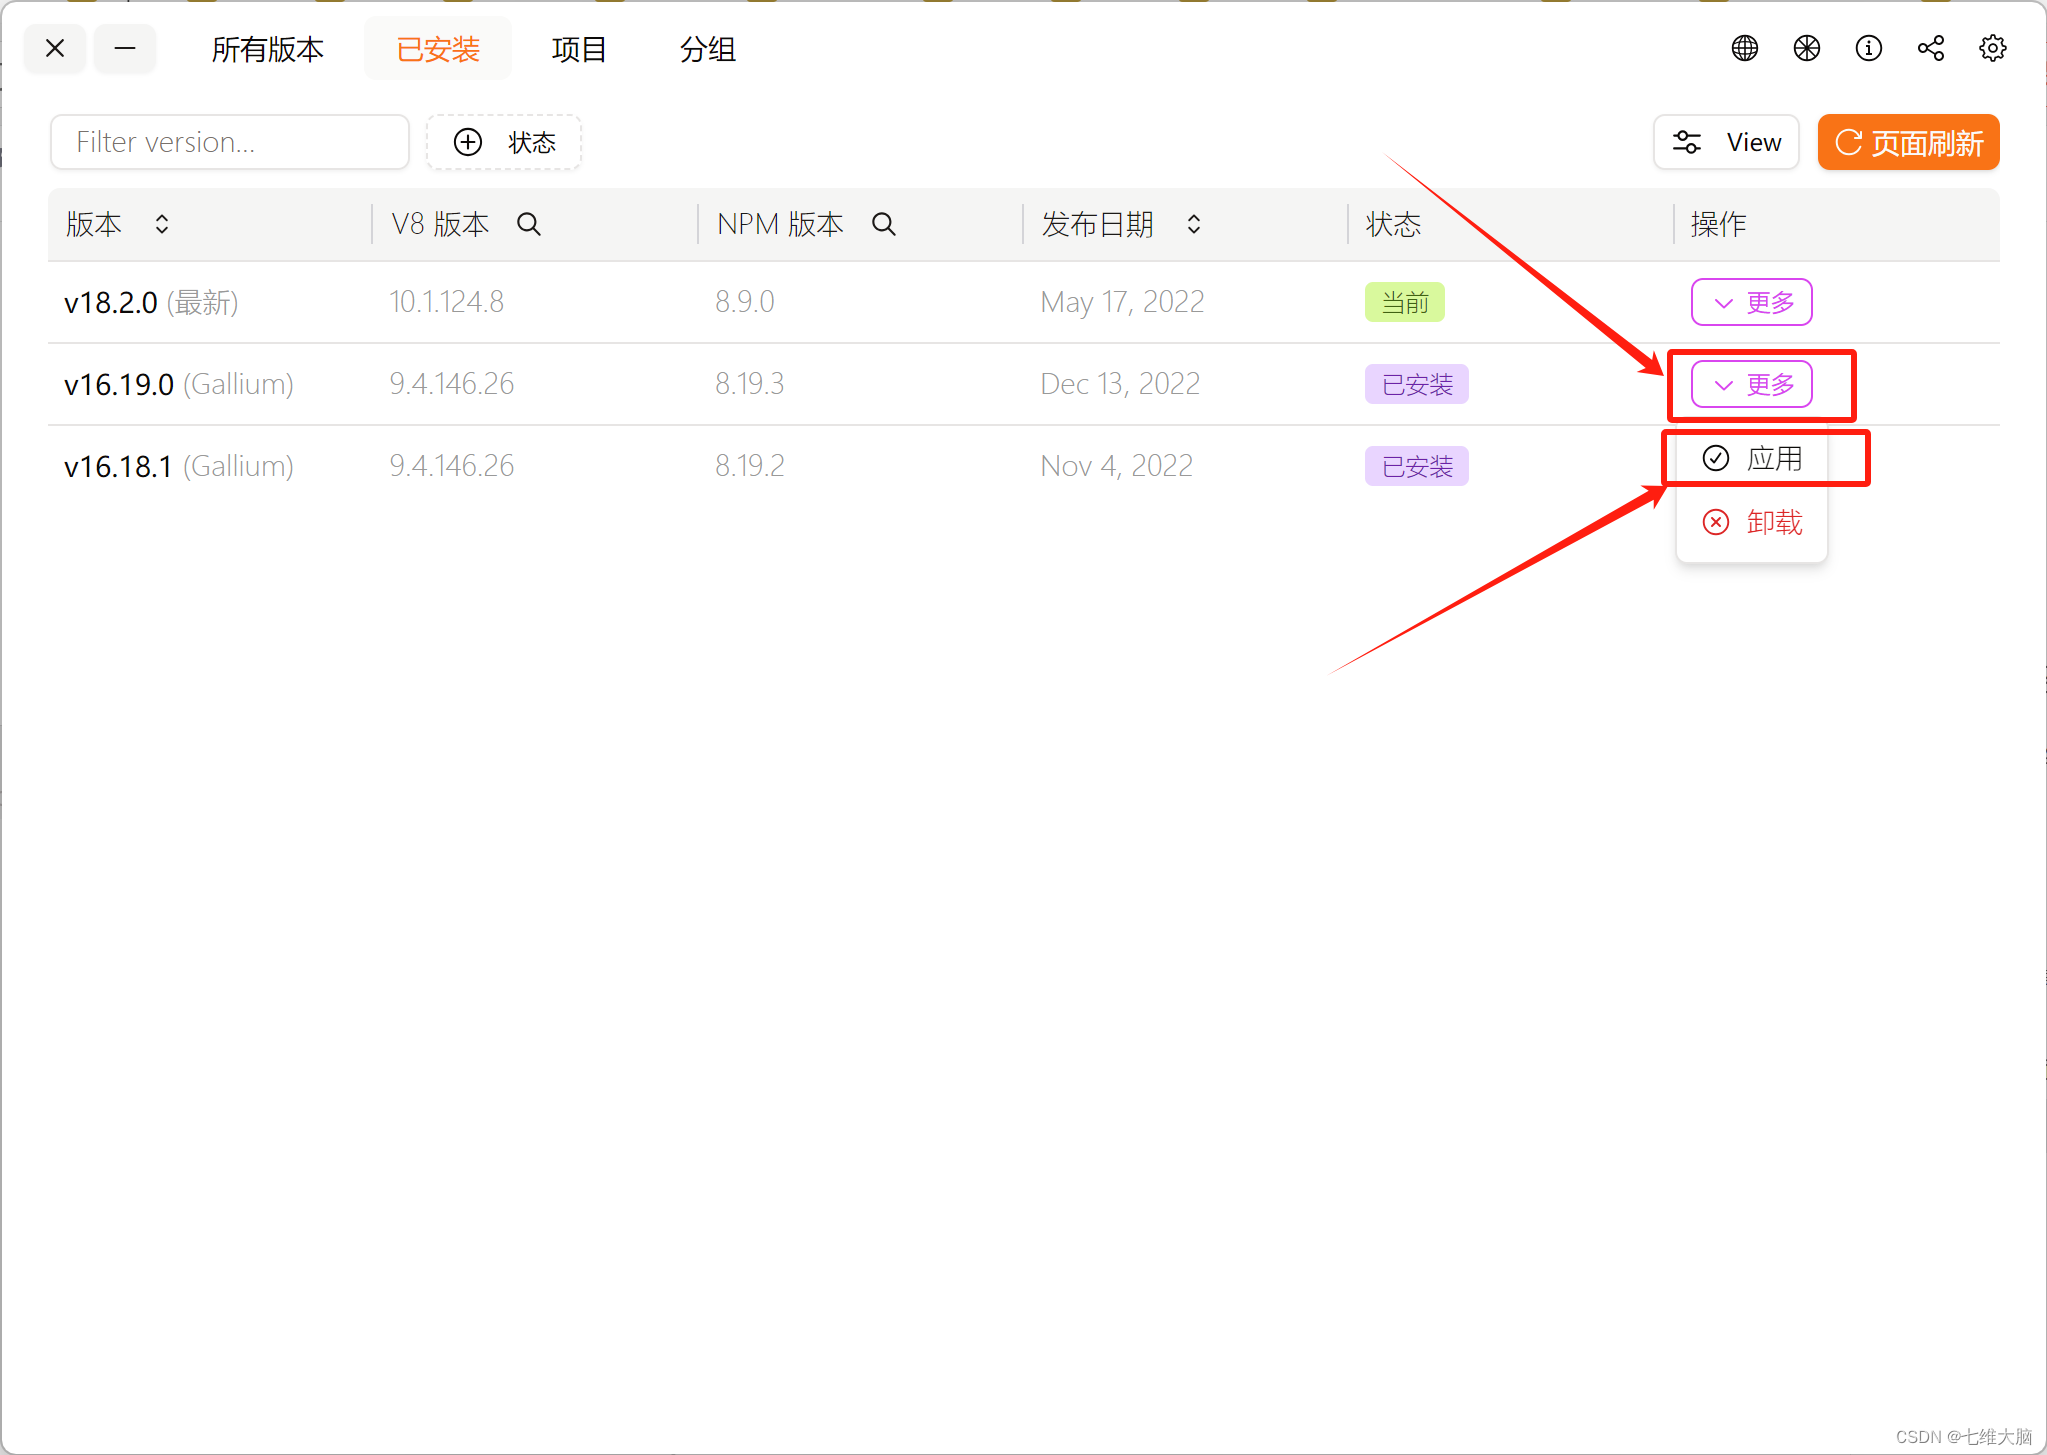Click the share nodes icon
Screen dimensions: 2047x1455
pyautogui.click(x=1930, y=48)
